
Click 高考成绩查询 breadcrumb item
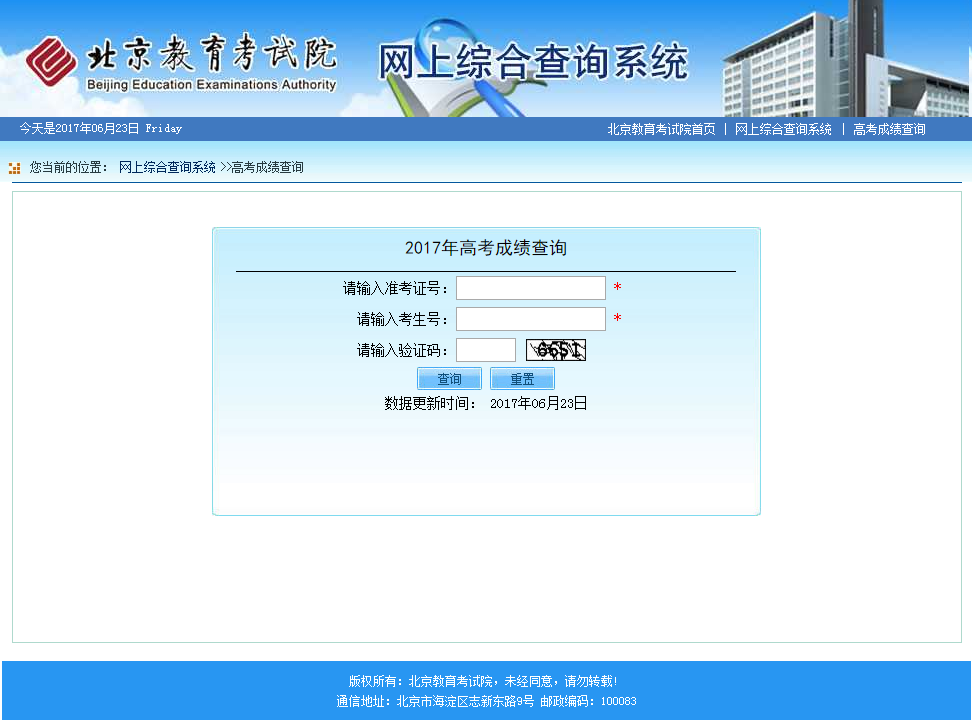coord(267,168)
